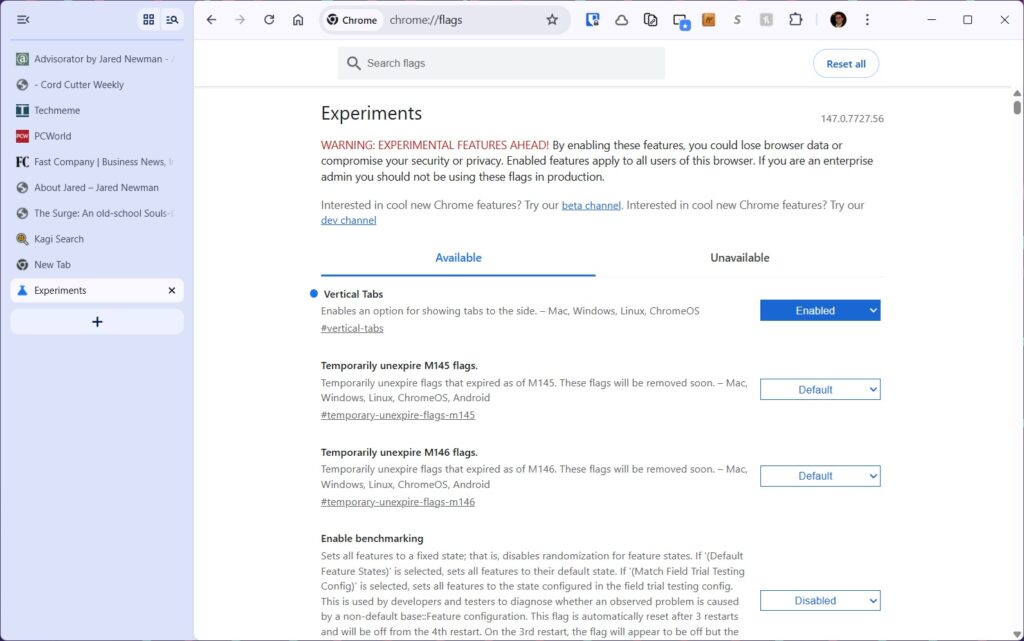The width and height of the screenshot is (1024, 641).
Task: Open the Chrome three-dot menu
Action: click(x=867, y=20)
